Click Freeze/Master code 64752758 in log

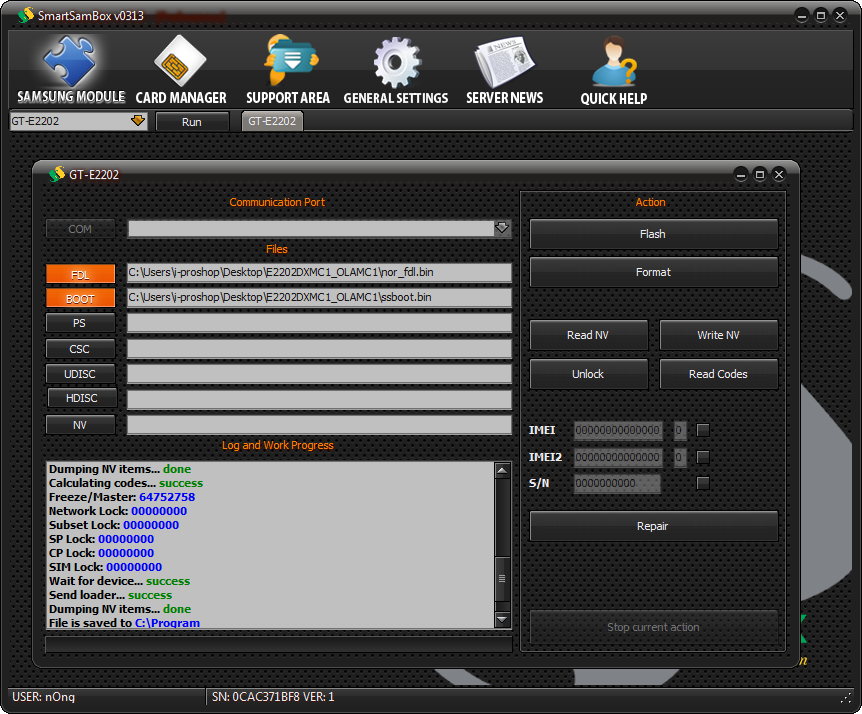(x=167, y=497)
